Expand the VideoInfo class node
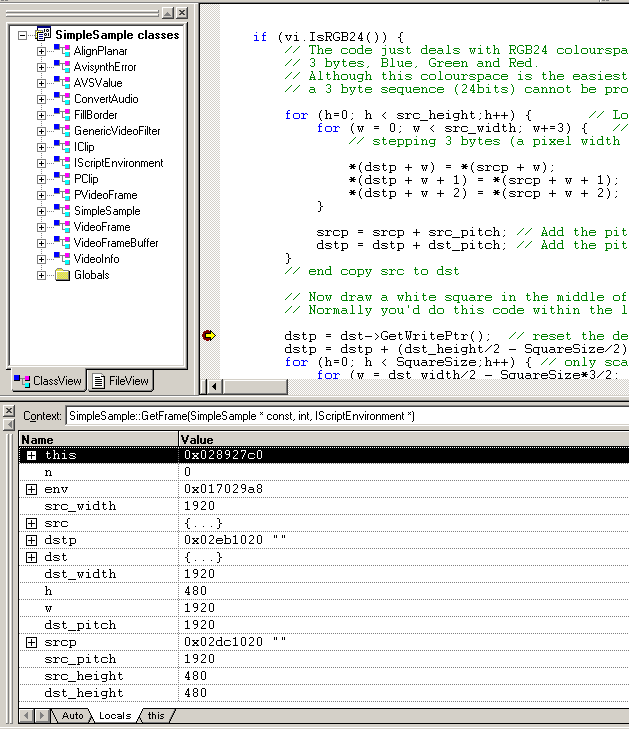Screen dimensions: 629x729 (x=41, y=259)
